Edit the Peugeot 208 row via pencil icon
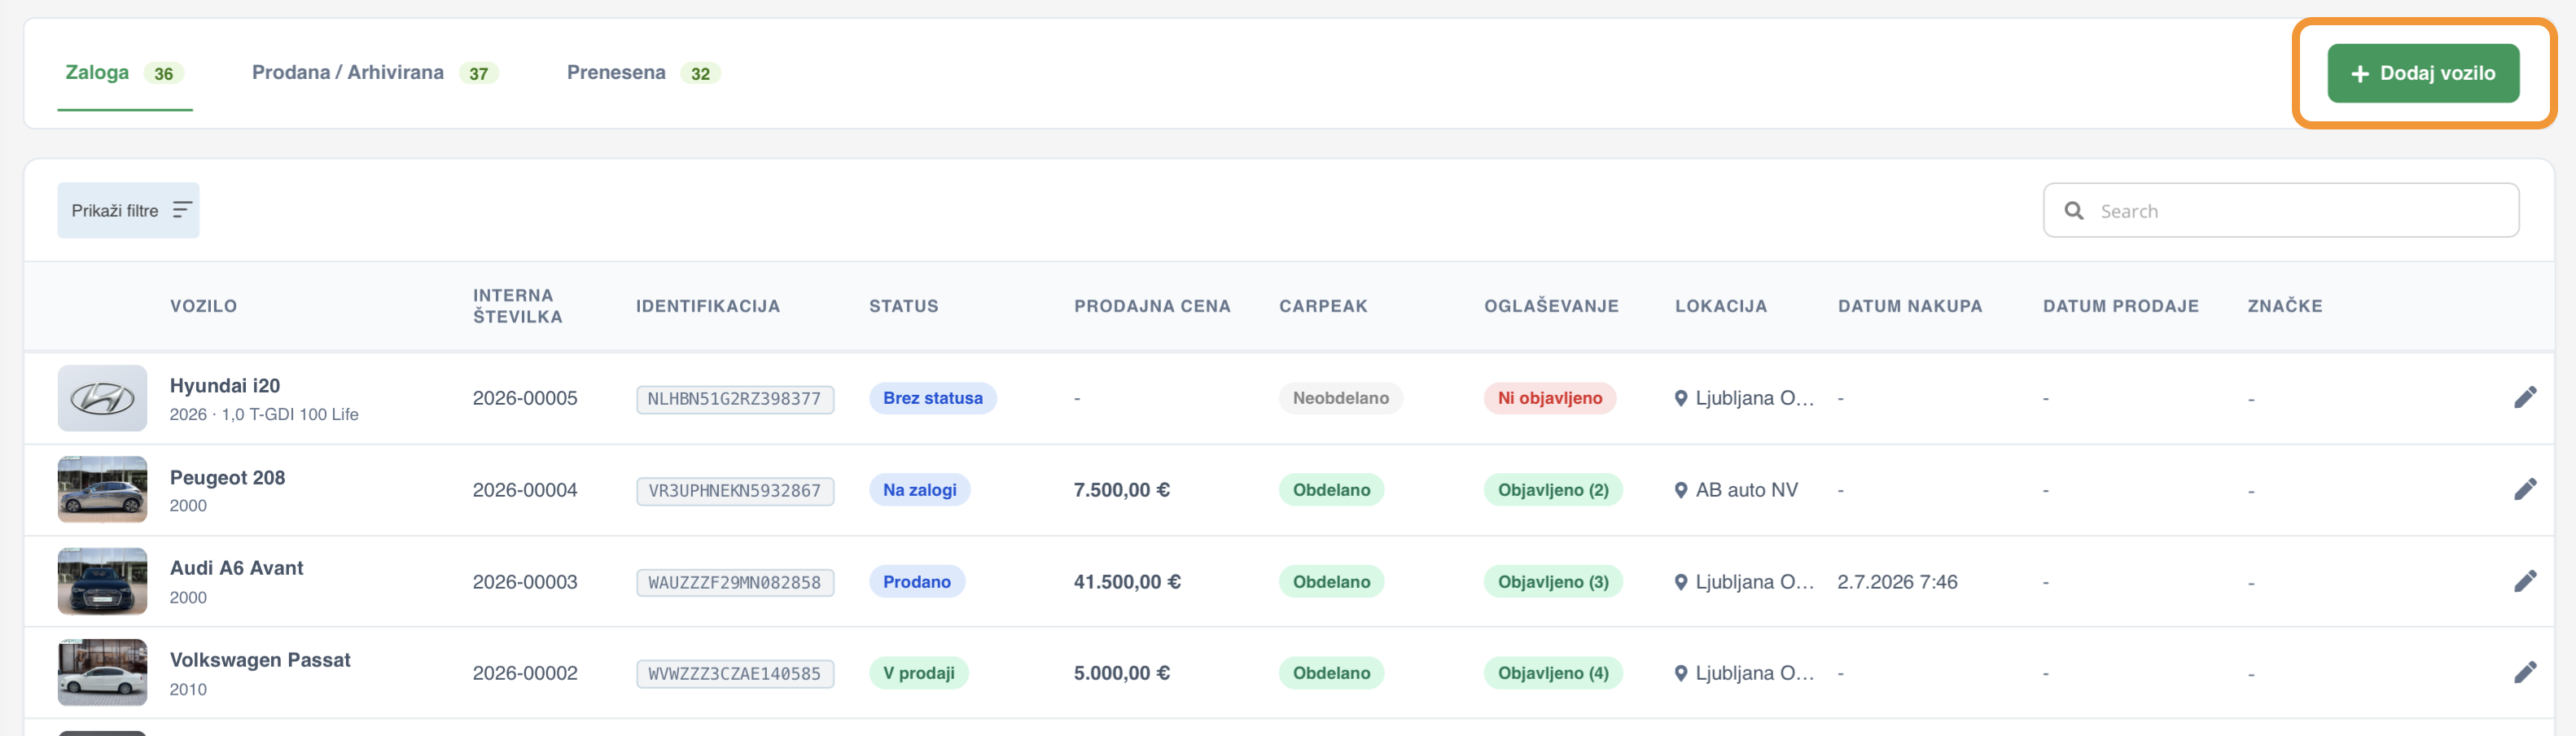This screenshot has width=2576, height=736. click(x=2524, y=490)
